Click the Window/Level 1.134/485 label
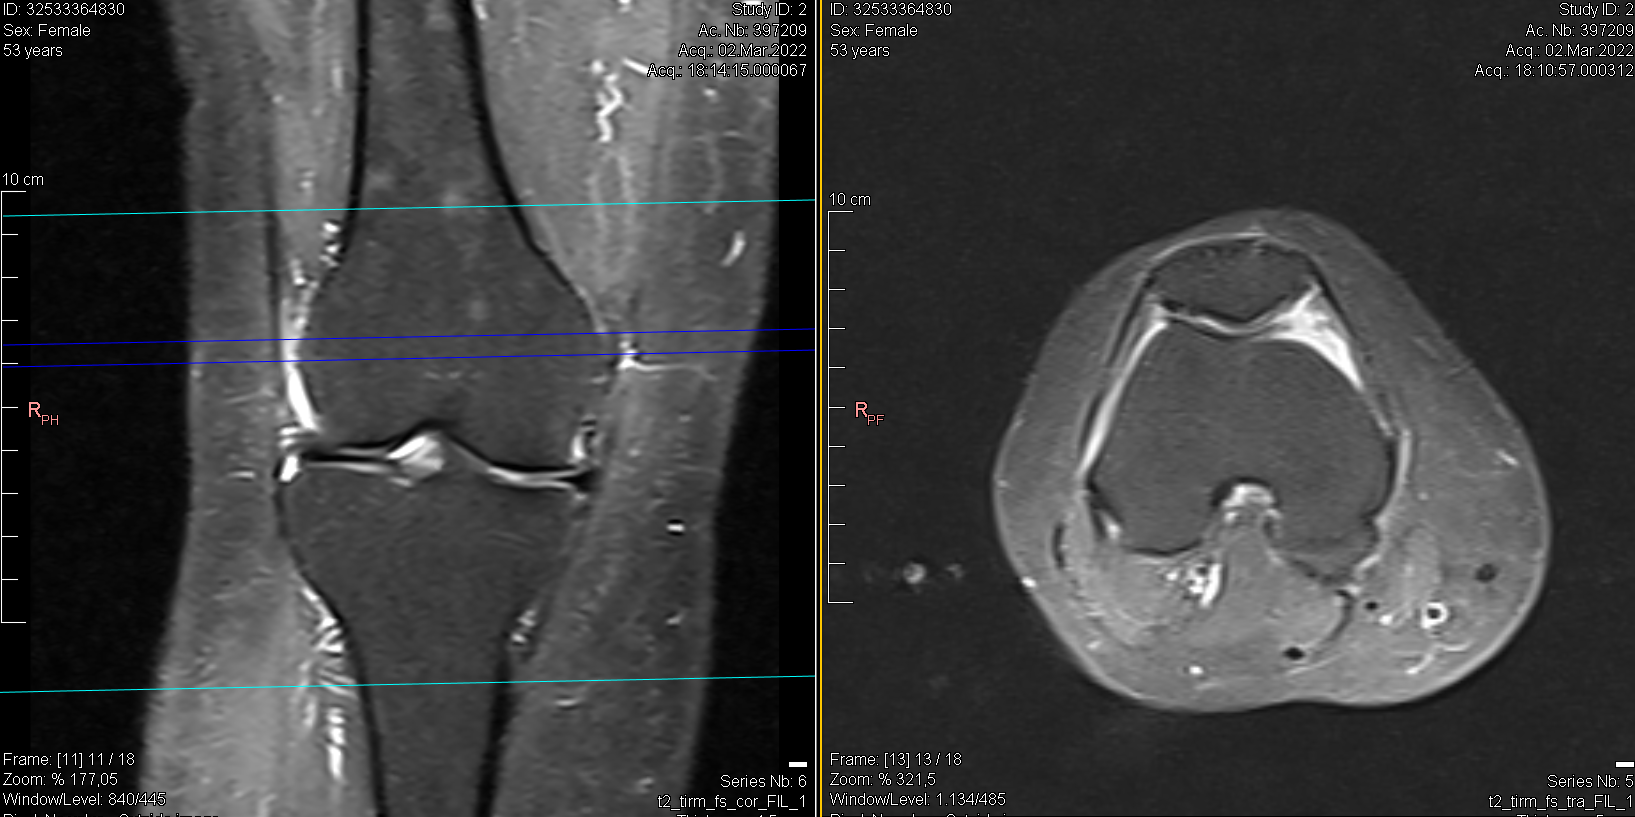The width and height of the screenshot is (1635, 817). coord(917,800)
